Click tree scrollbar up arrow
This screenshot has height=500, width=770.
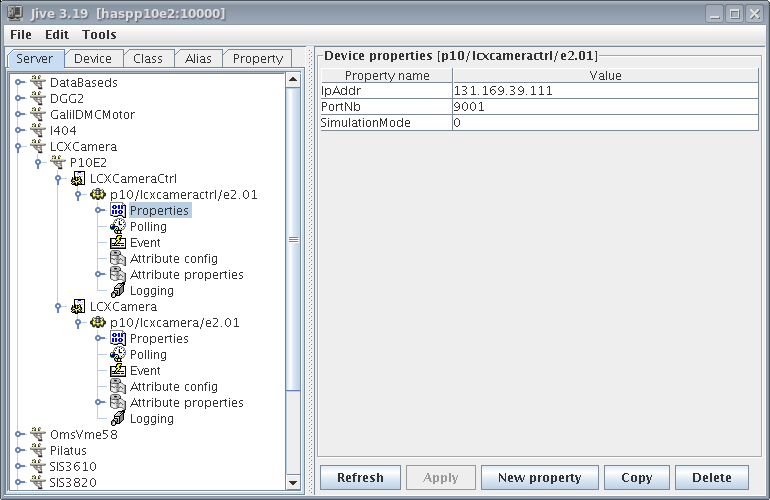293,80
